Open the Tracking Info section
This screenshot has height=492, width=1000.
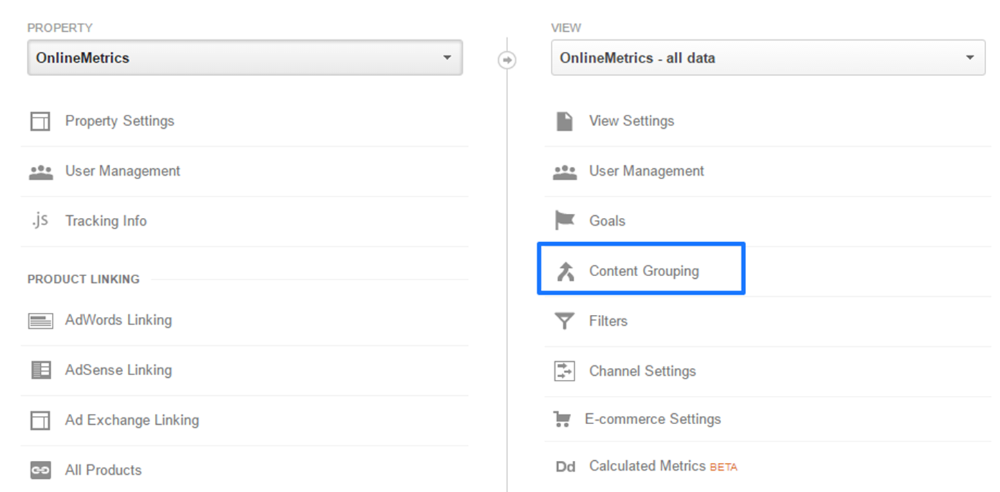click(x=106, y=221)
